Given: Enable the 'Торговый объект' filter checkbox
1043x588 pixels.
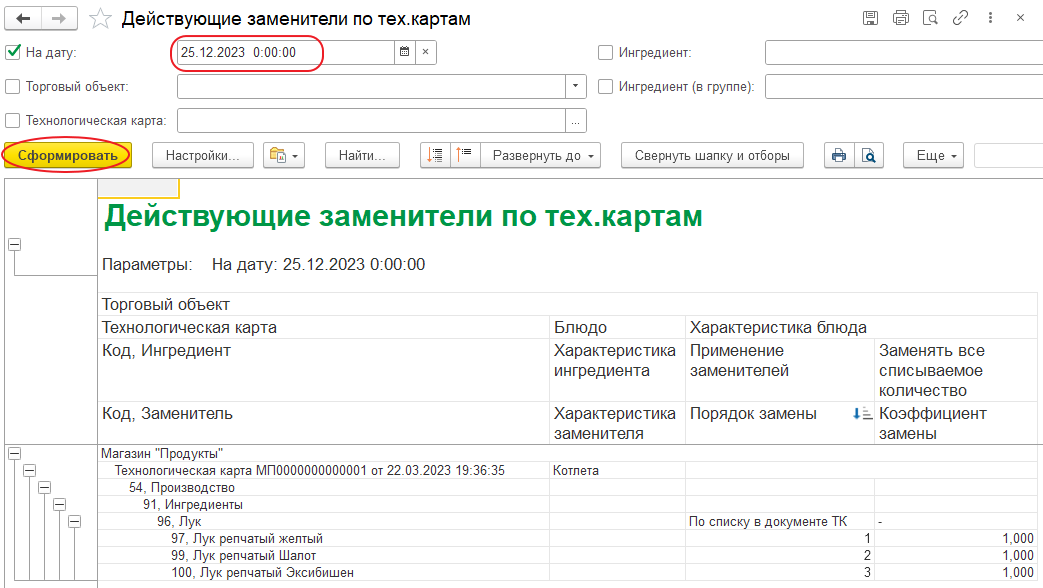Looking at the screenshot, I should [x=13, y=87].
